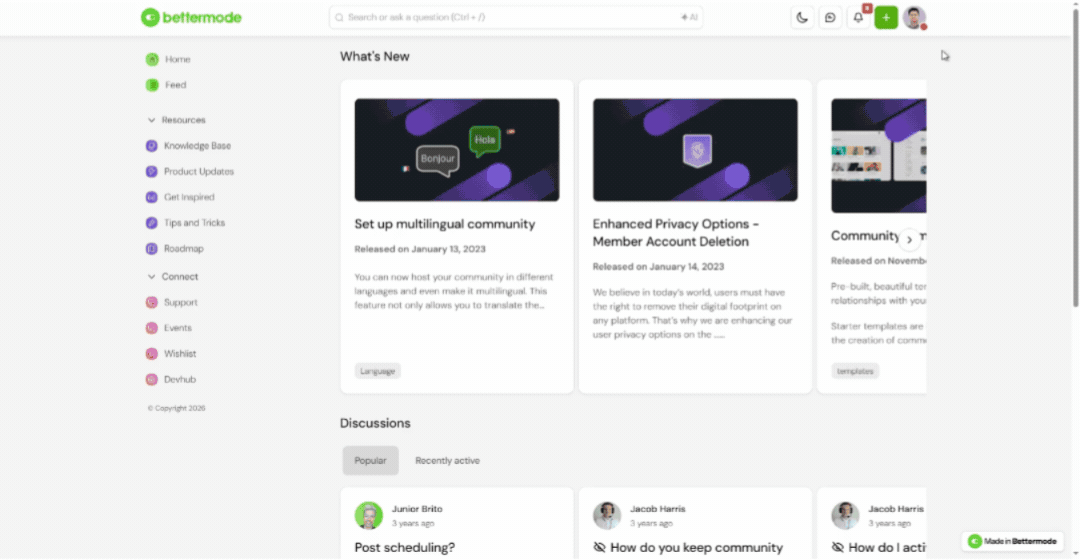
Task: Select the Popular discussions tab
Action: 371,461
